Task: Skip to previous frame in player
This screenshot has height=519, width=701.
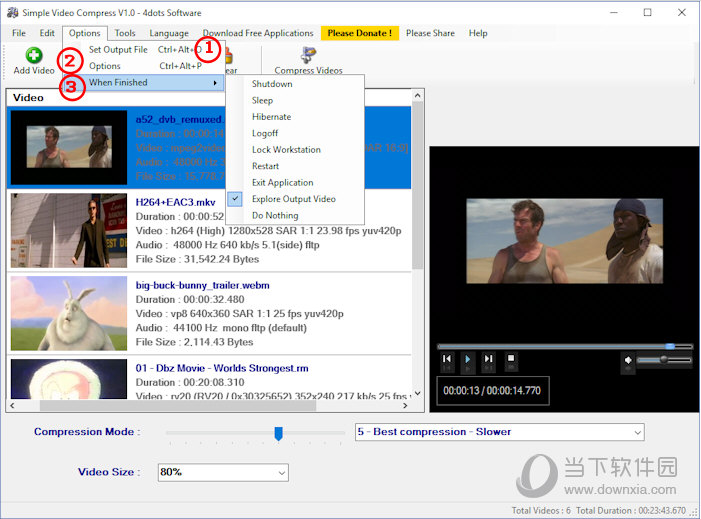Action: pyautogui.click(x=447, y=359)
